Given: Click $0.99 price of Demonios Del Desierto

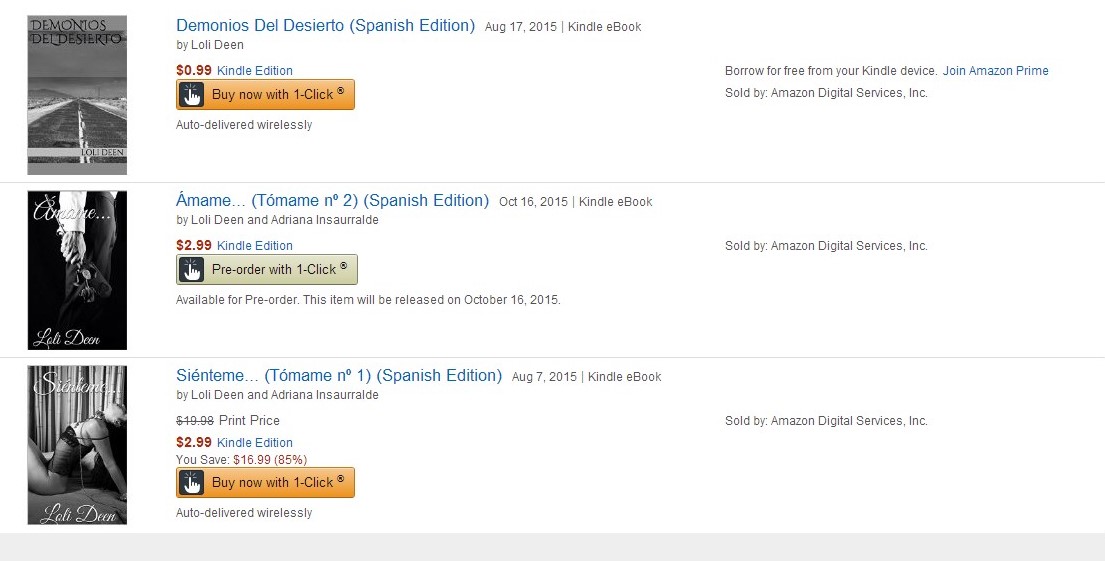Looking at the screenshot, I should click(194, 71).
